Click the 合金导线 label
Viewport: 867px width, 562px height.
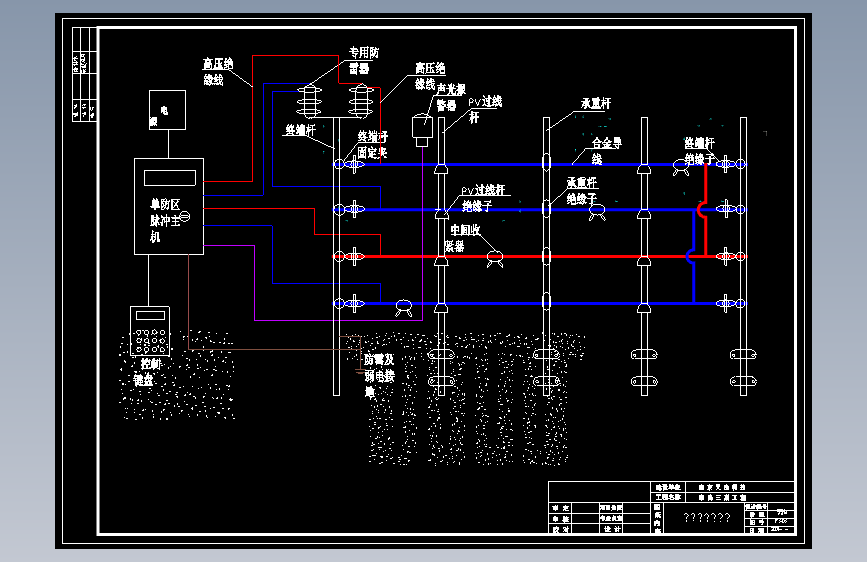pos(607,150)
